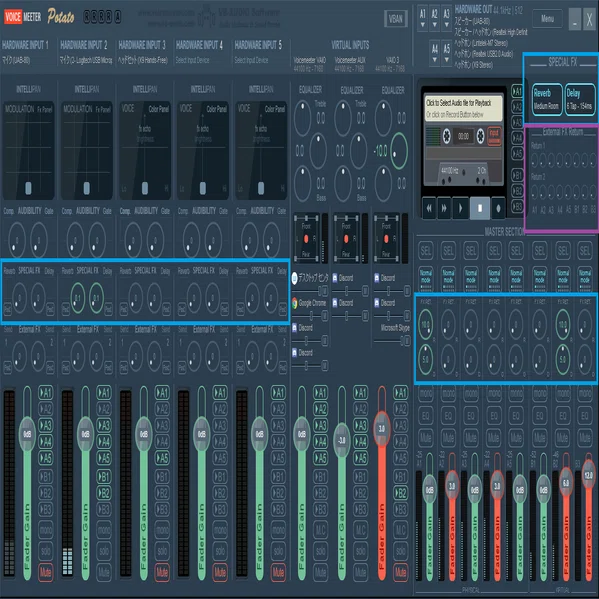
Task: Click Hardware Input 1's Intellipan modulation pad
Action: [28, 151]
